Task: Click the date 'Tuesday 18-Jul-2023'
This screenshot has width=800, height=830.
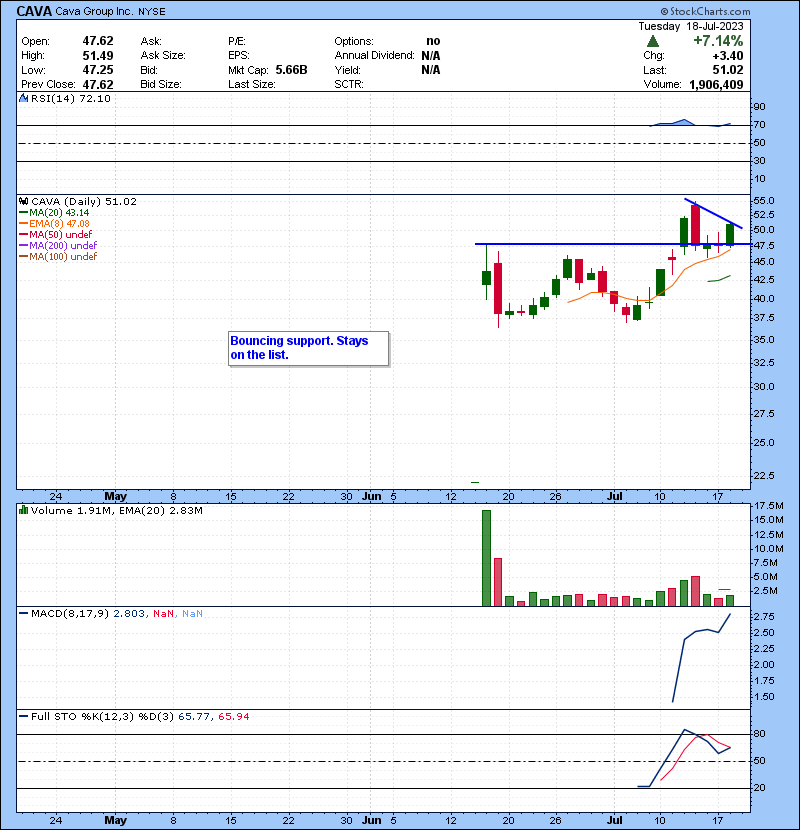Action: (x=690, y=26)
